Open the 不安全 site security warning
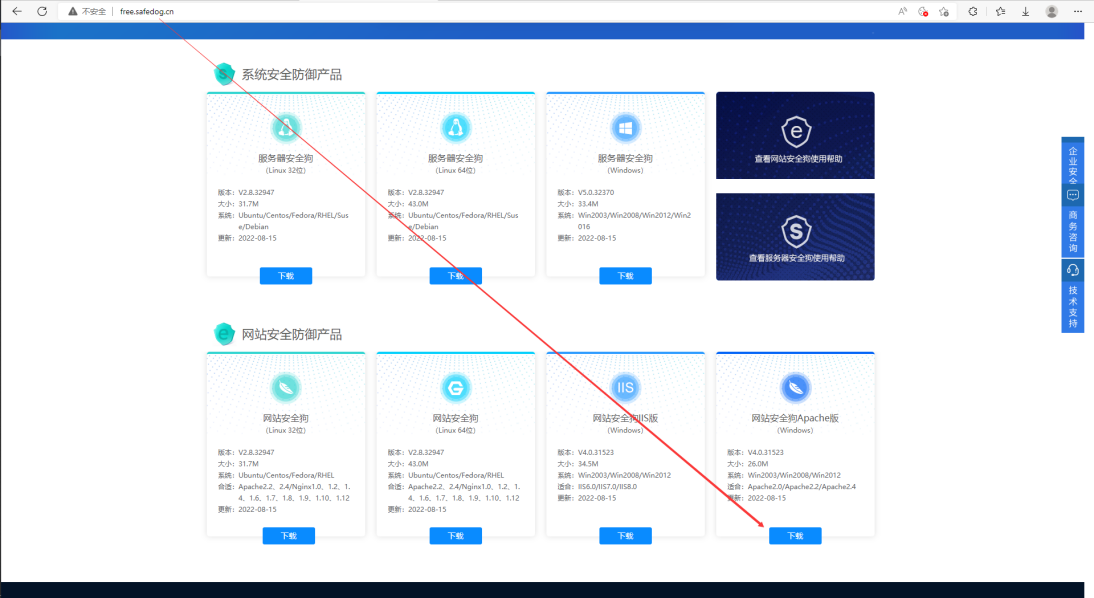Image resolution: width=1094 pixels, height=598 pixels. point(87,11)
